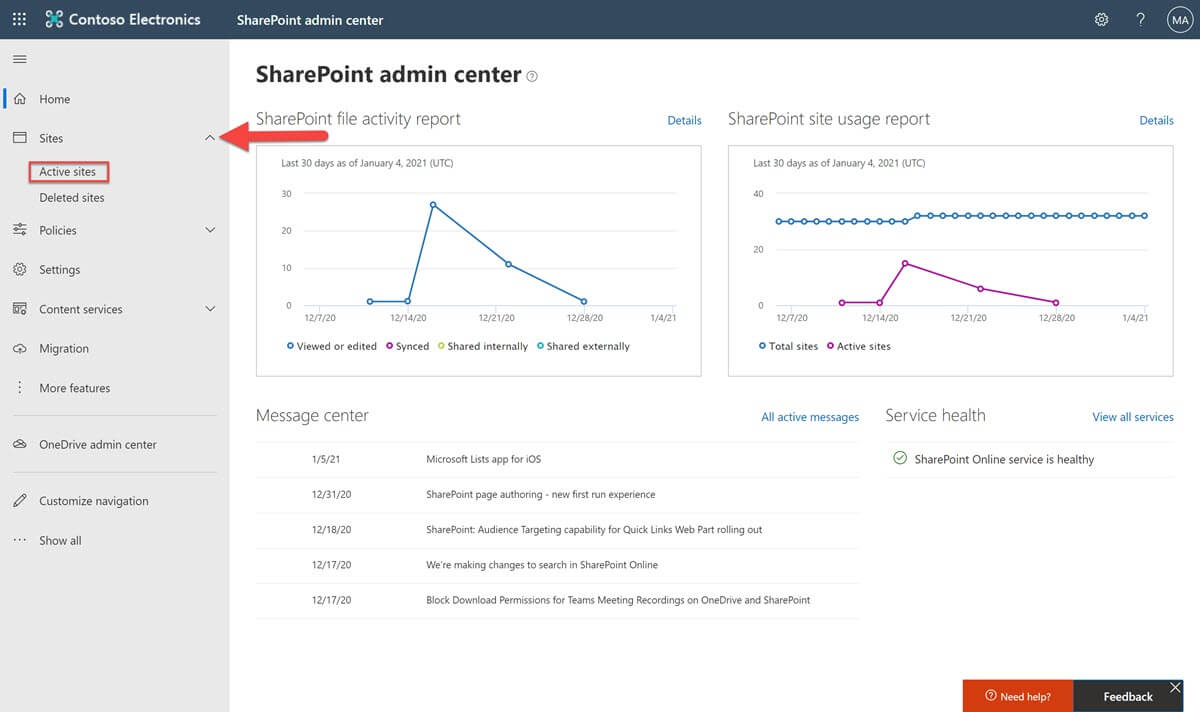This screenshot has width=1200, height=712.
Task: Click the 1/5/21 message date
Action: [x=326, y=459]
